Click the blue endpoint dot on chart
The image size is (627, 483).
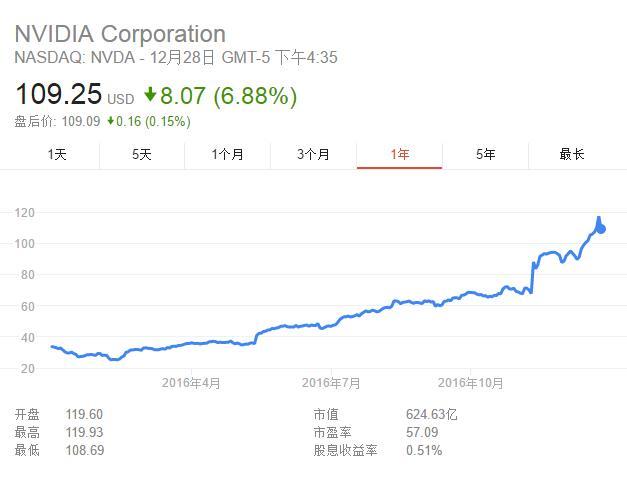[x=600, y=229]
